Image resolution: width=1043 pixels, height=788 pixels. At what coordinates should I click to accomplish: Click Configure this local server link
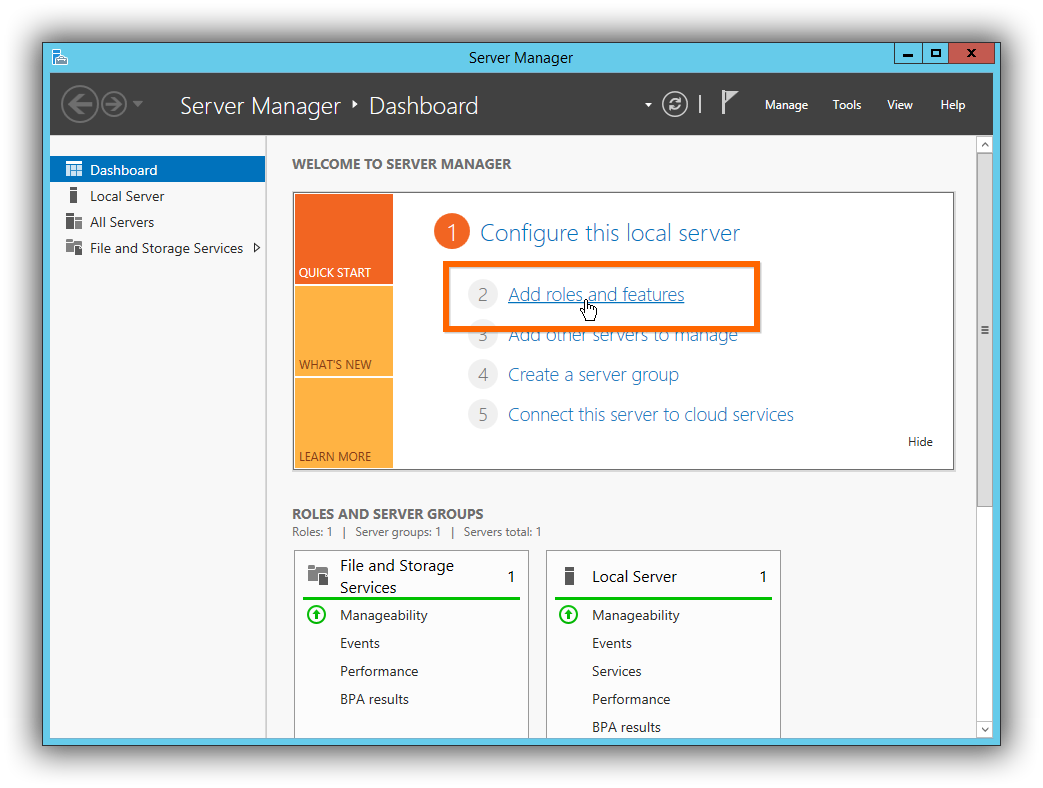(x=609, y=233)
